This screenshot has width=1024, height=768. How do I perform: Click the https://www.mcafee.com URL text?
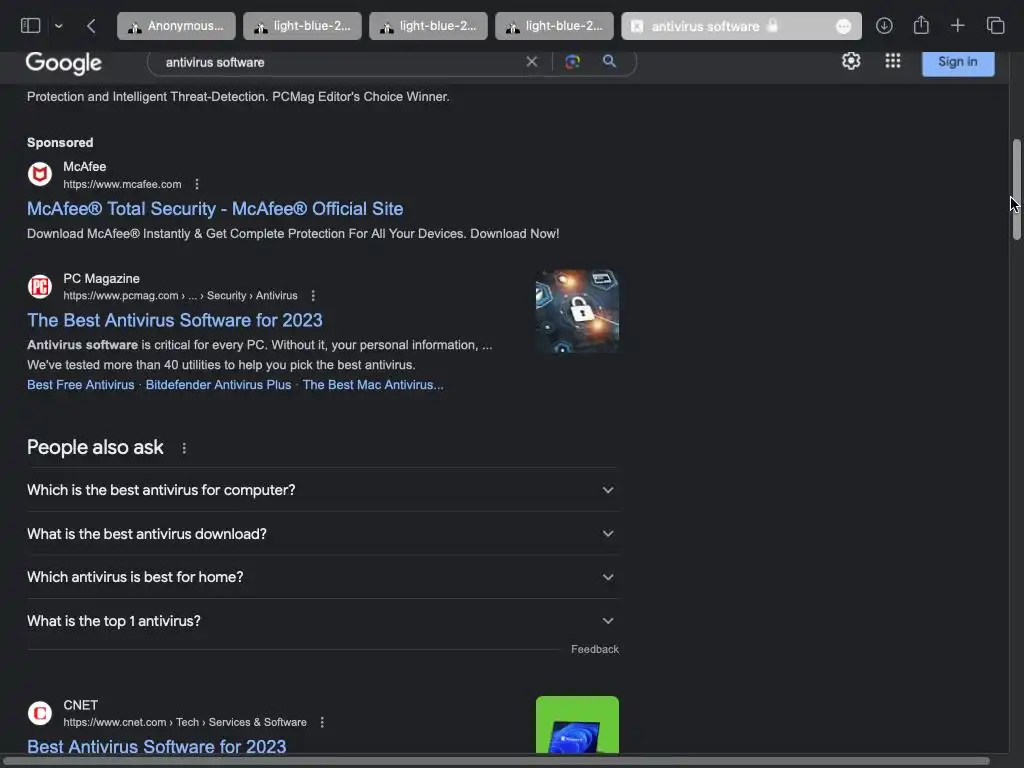click(x=122, y=184)
